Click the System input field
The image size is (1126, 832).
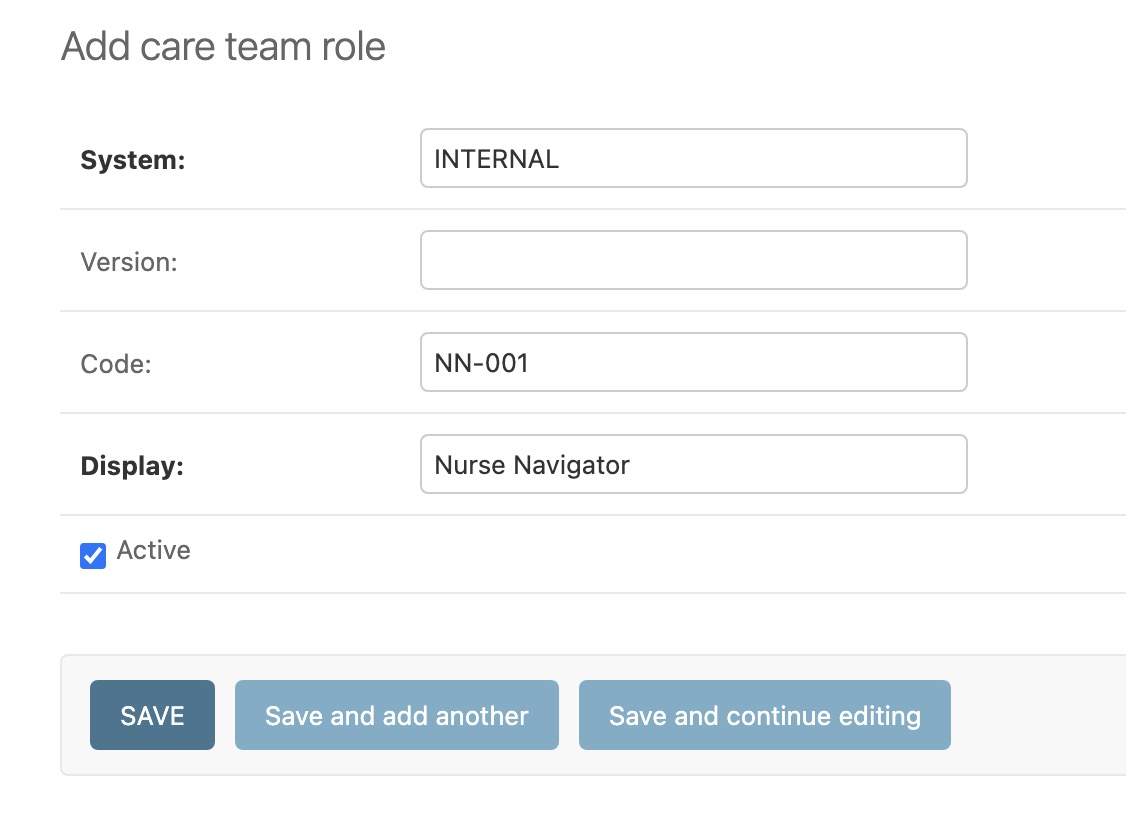point(694,158)
